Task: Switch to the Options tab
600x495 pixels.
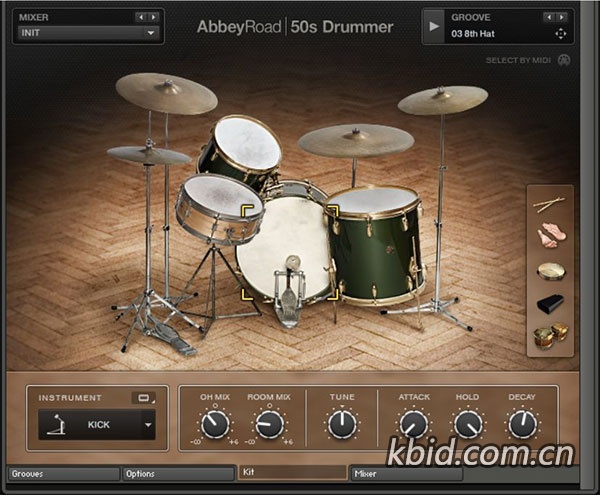Action: 178,474
